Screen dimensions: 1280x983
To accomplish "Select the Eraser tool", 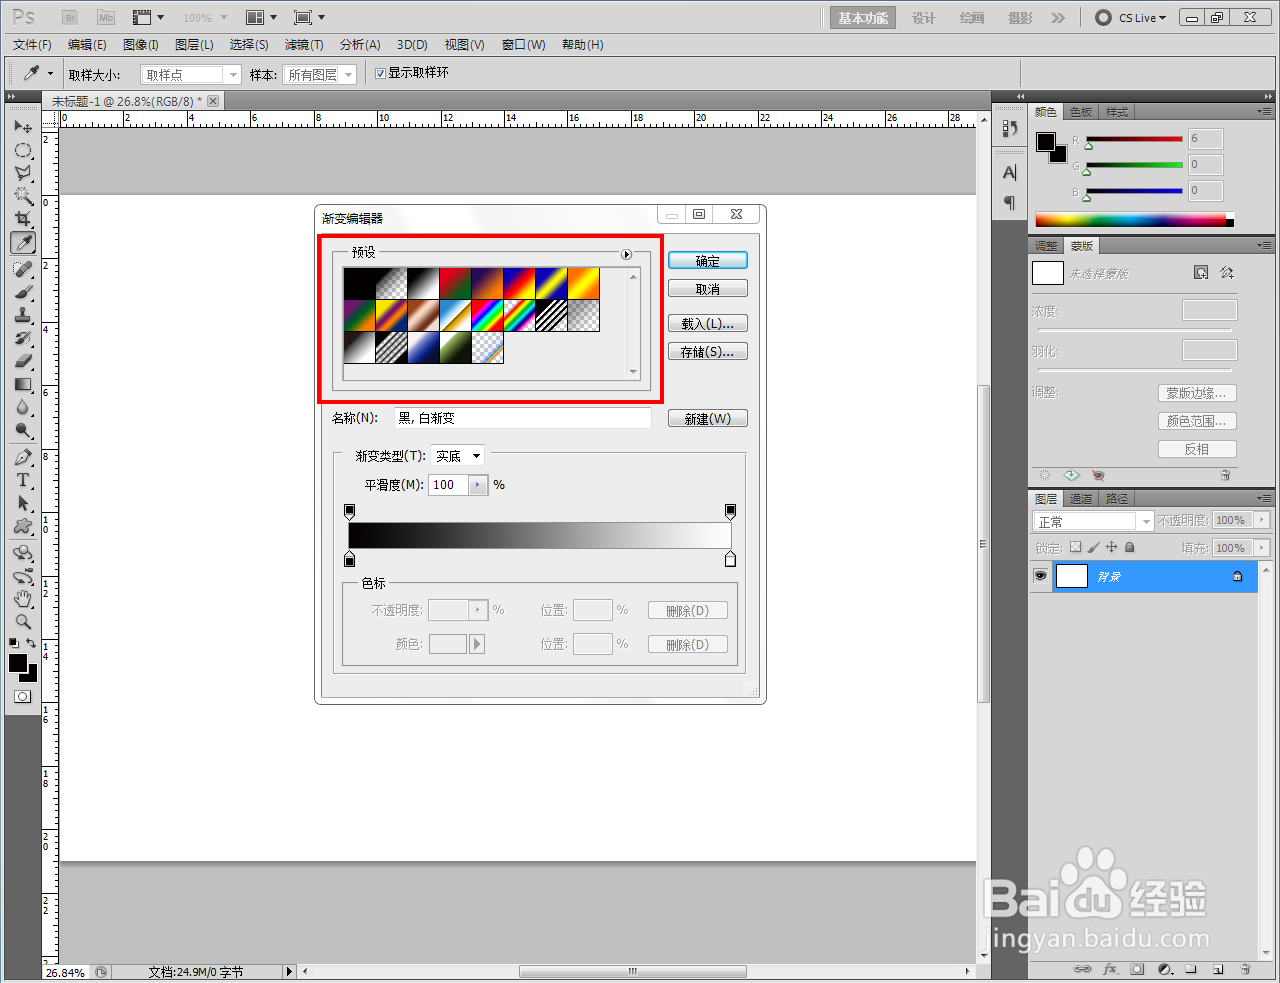I will [x=23, y=361].
